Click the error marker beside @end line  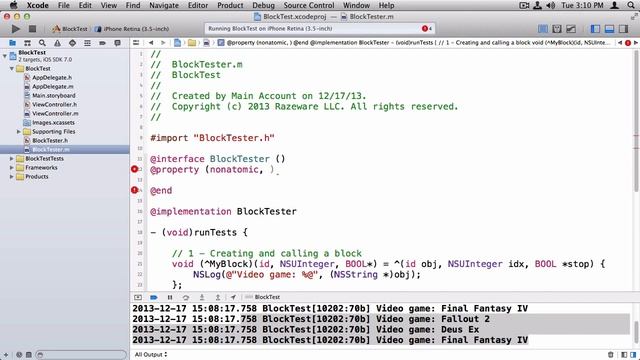click(134, 190)
